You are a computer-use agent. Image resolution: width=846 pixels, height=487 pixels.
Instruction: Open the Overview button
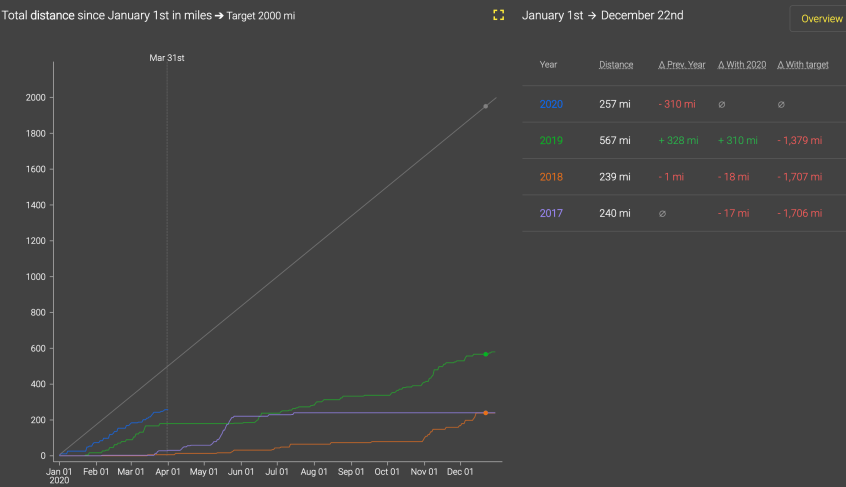[x=821, y=19]
